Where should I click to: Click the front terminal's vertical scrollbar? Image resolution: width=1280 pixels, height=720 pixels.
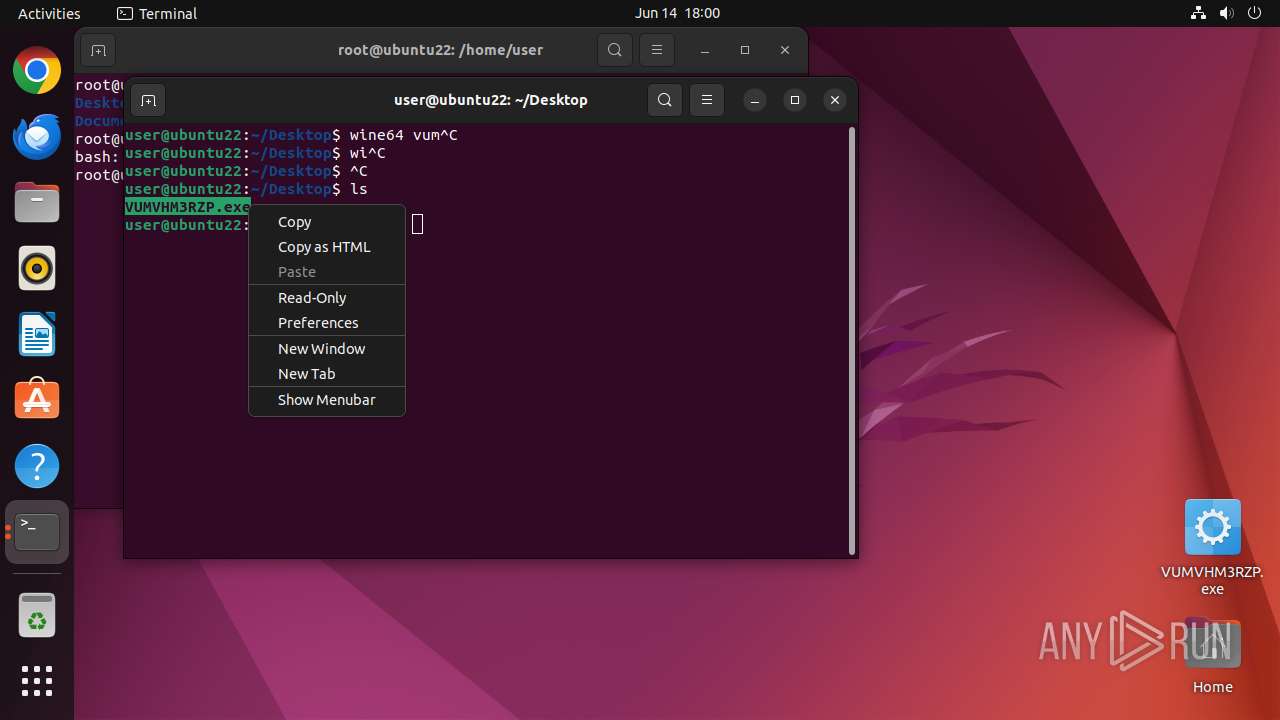click(x=852, y=340)
